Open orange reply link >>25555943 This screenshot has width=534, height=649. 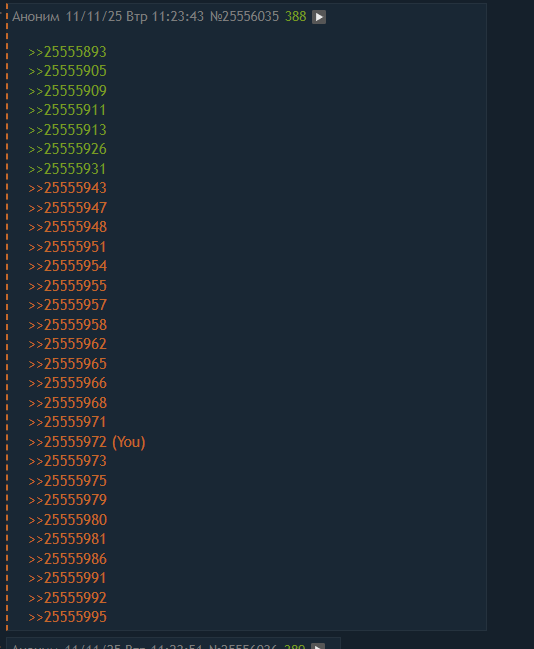(x=67, y=188)
